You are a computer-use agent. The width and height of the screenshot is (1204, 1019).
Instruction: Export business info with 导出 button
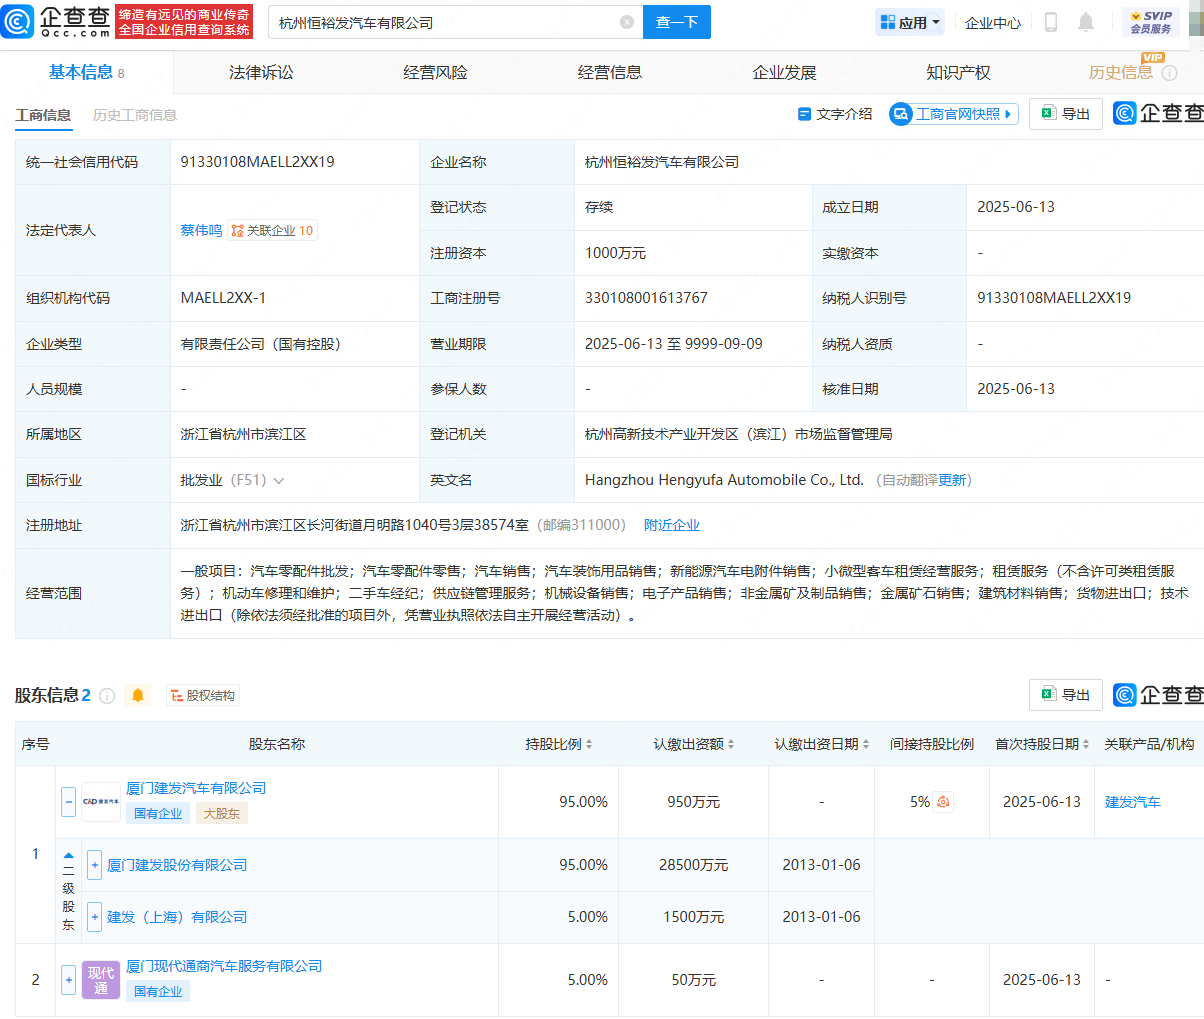point(1066,114)
